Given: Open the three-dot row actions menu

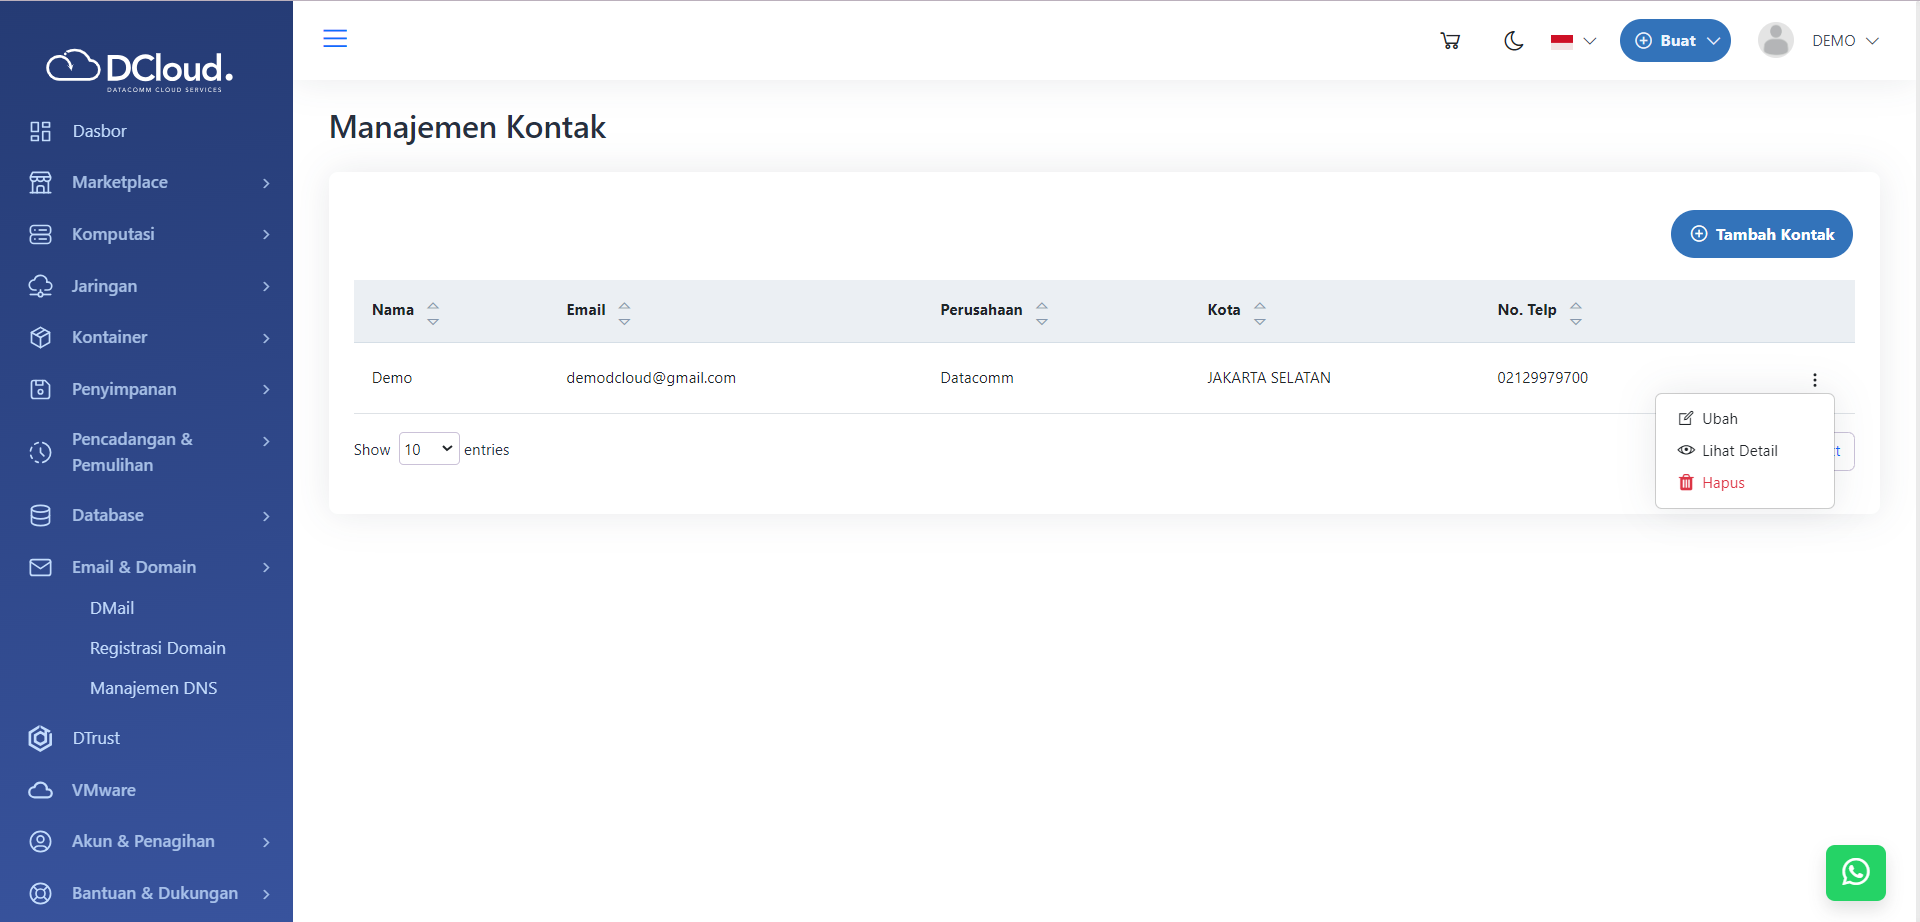Looking at the screenshot, I should pos(1814,380).
